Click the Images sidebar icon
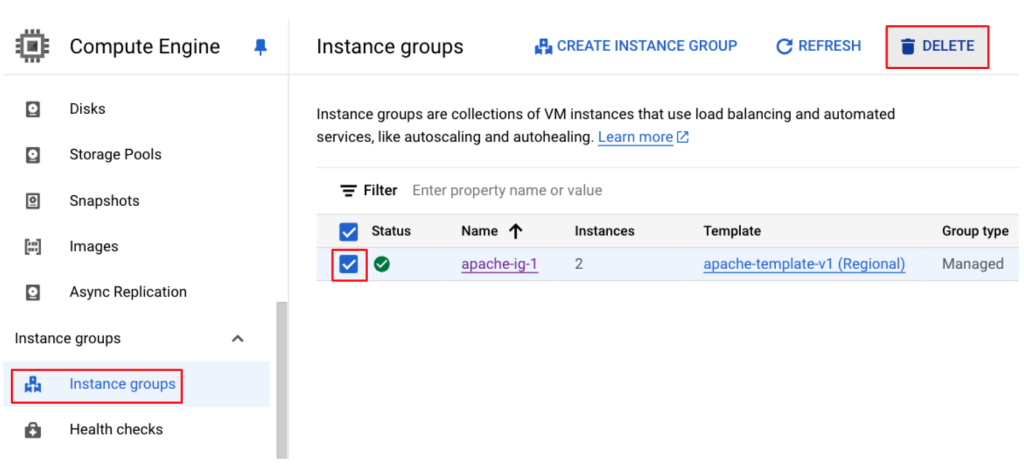The height and width of the screenshot is (464, 1024). pos(33,246)
